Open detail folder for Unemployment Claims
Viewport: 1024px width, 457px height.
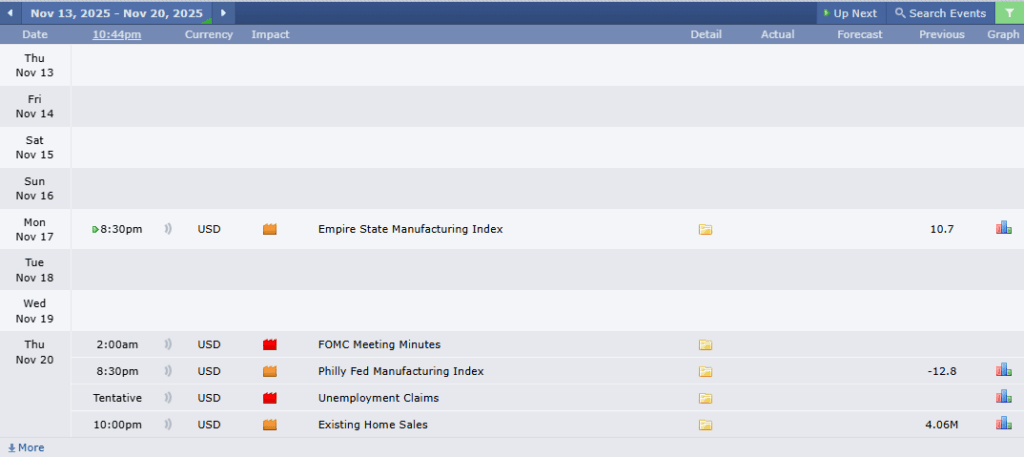[705, 398]
